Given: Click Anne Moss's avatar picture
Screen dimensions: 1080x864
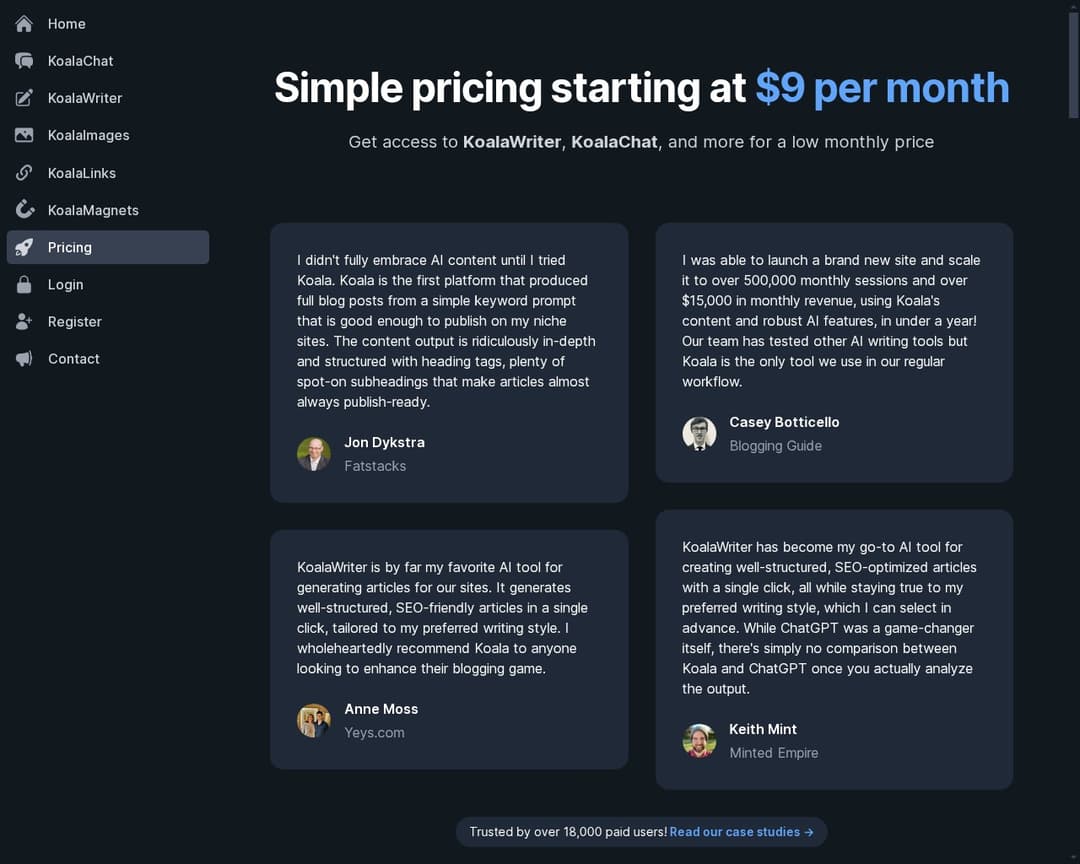Looking at the screenshot, I should tap(314, 721).
